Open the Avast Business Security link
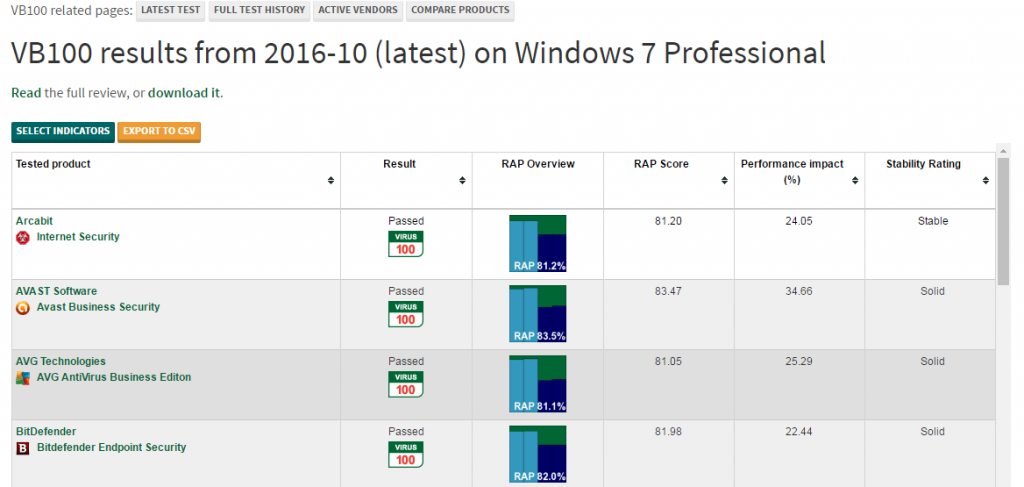1024x487 pixels. (x=98, y=307)
